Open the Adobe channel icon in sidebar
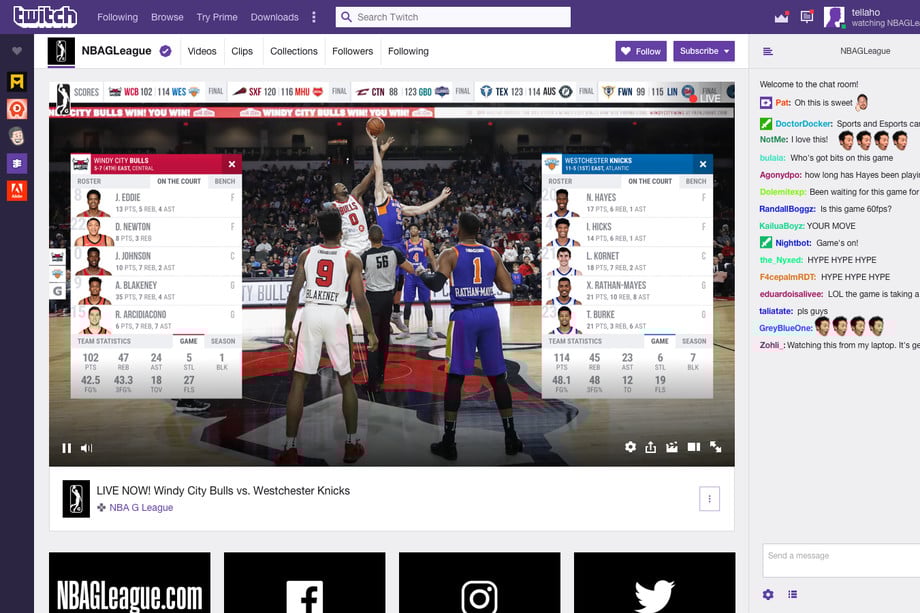The image size is (920, 613). point(16,191)
